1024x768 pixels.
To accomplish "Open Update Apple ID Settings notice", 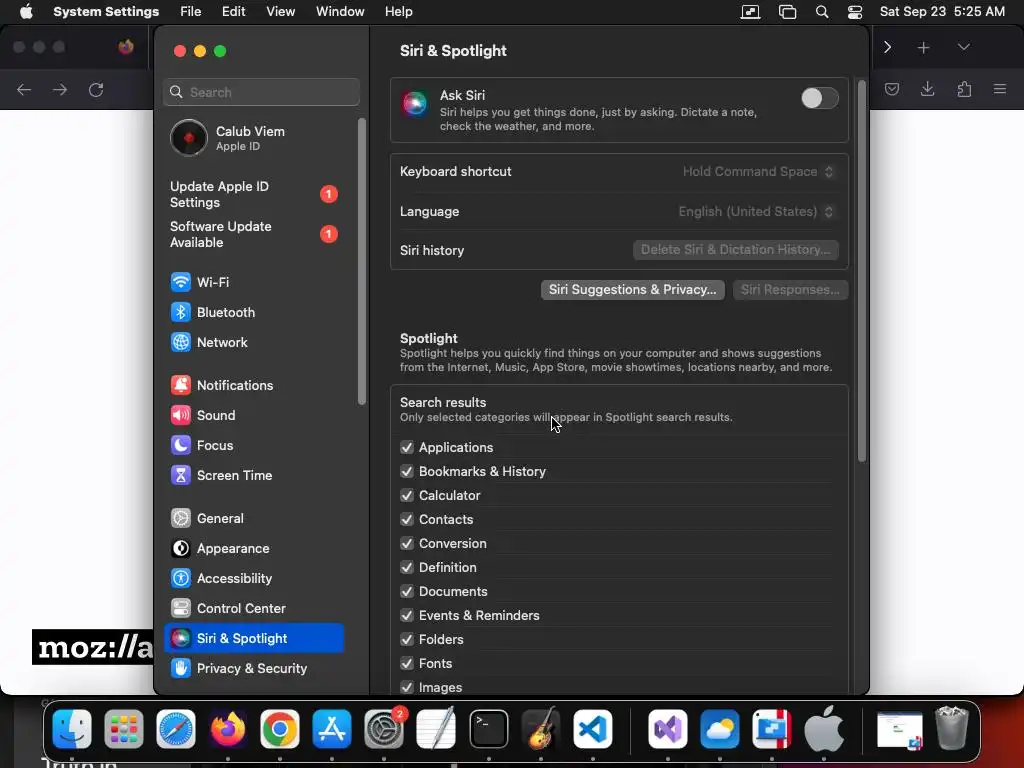I will [x=253, y=195].
